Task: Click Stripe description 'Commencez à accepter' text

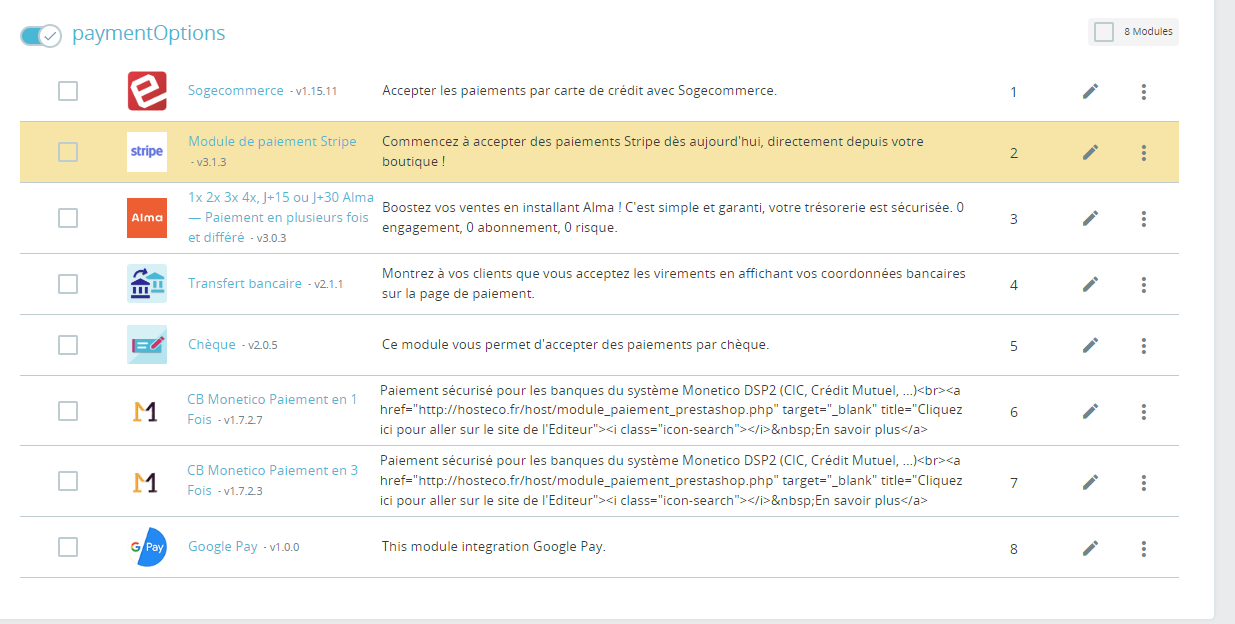Action: 653,151
